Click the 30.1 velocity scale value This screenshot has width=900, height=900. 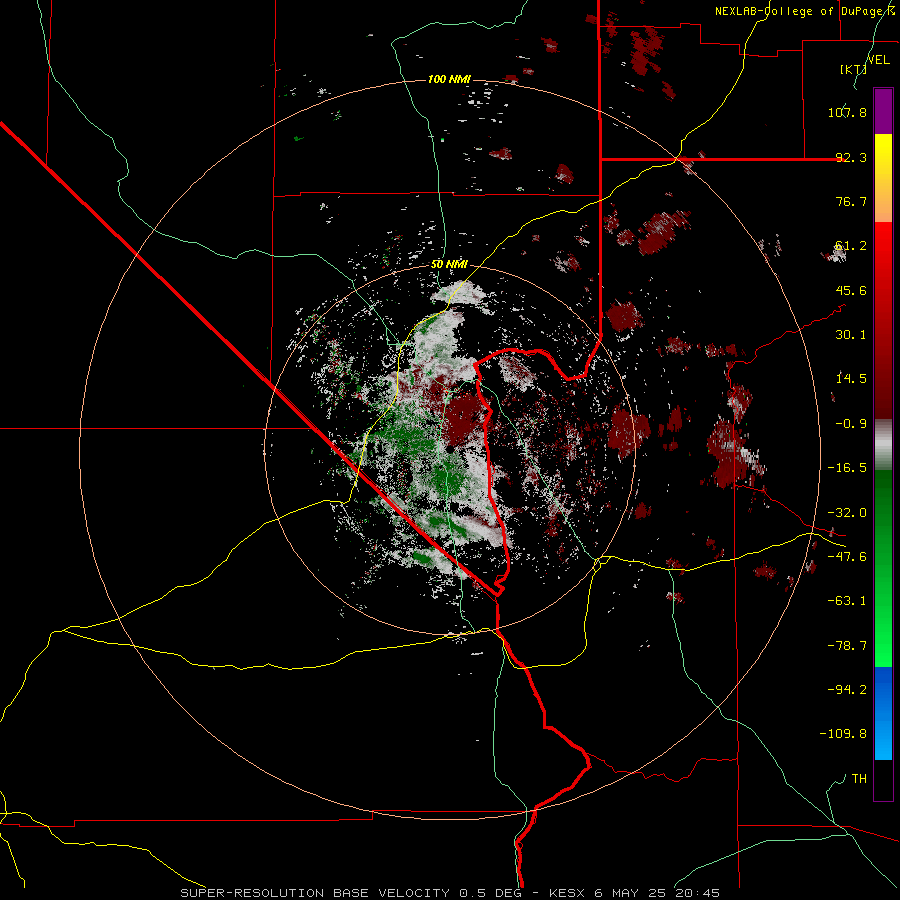(851, 335)
